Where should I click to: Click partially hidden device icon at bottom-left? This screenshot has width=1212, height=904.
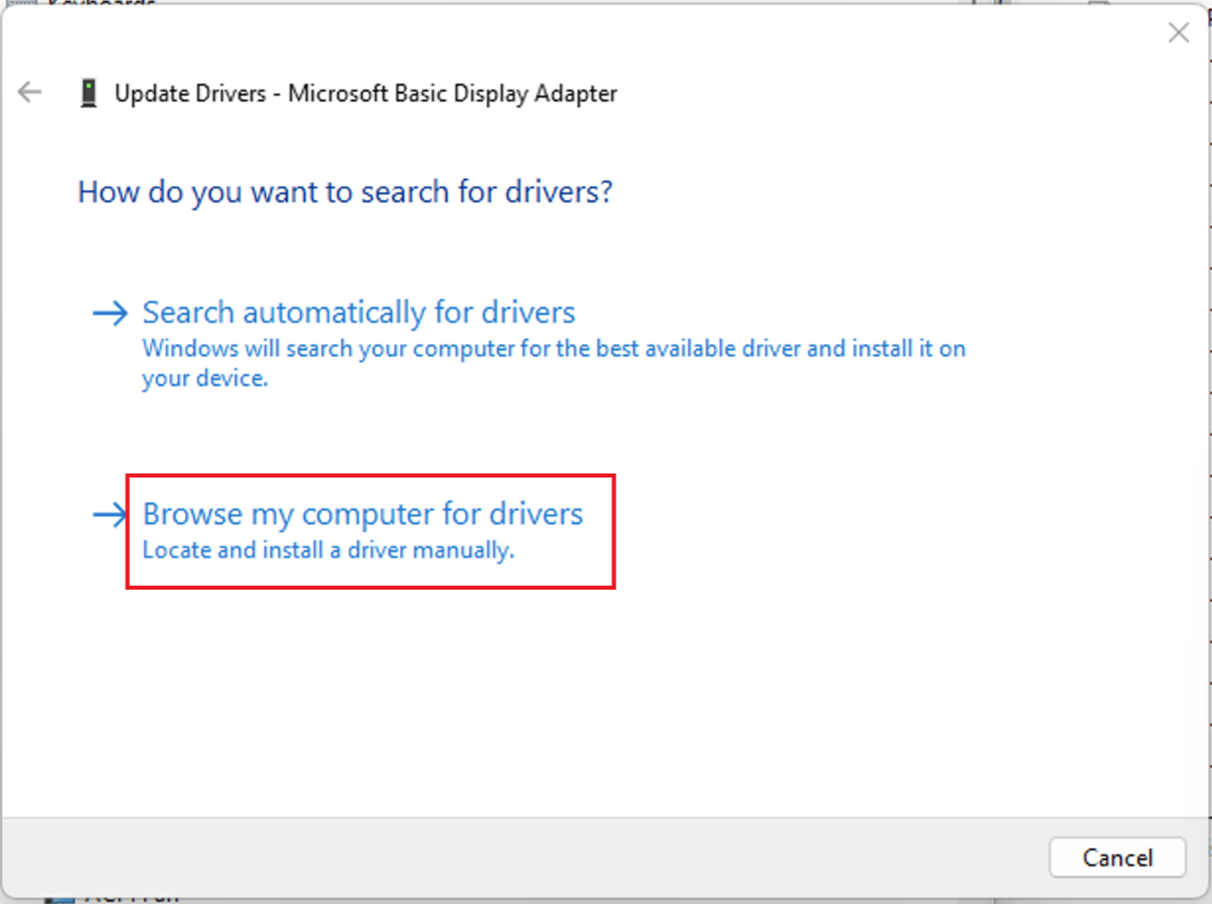click(x=58, y=897)
